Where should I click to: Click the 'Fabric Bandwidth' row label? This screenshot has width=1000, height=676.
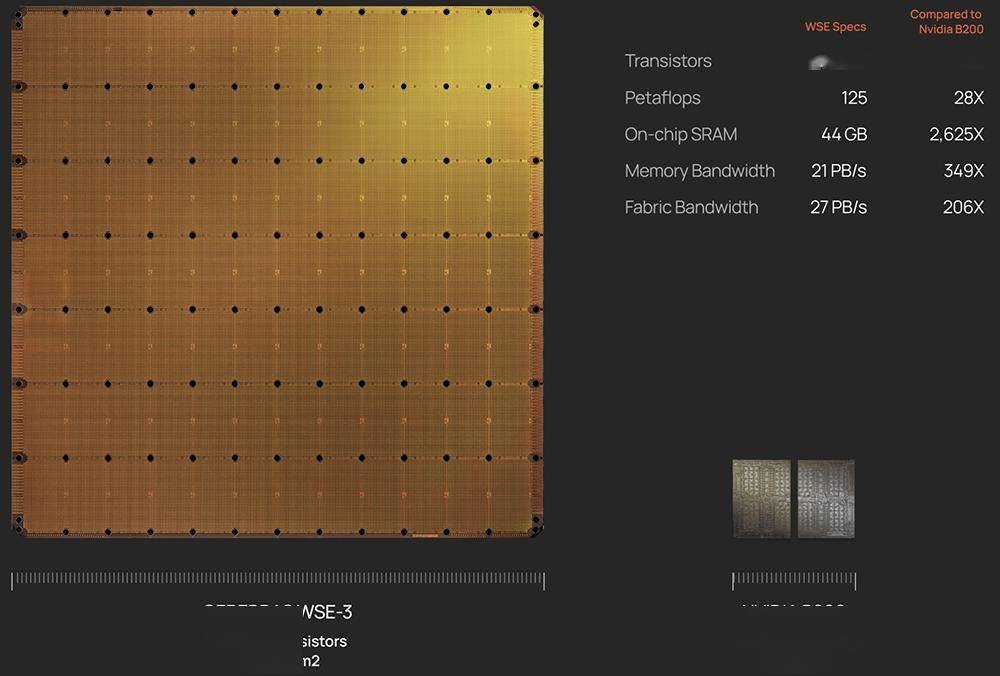691,207
